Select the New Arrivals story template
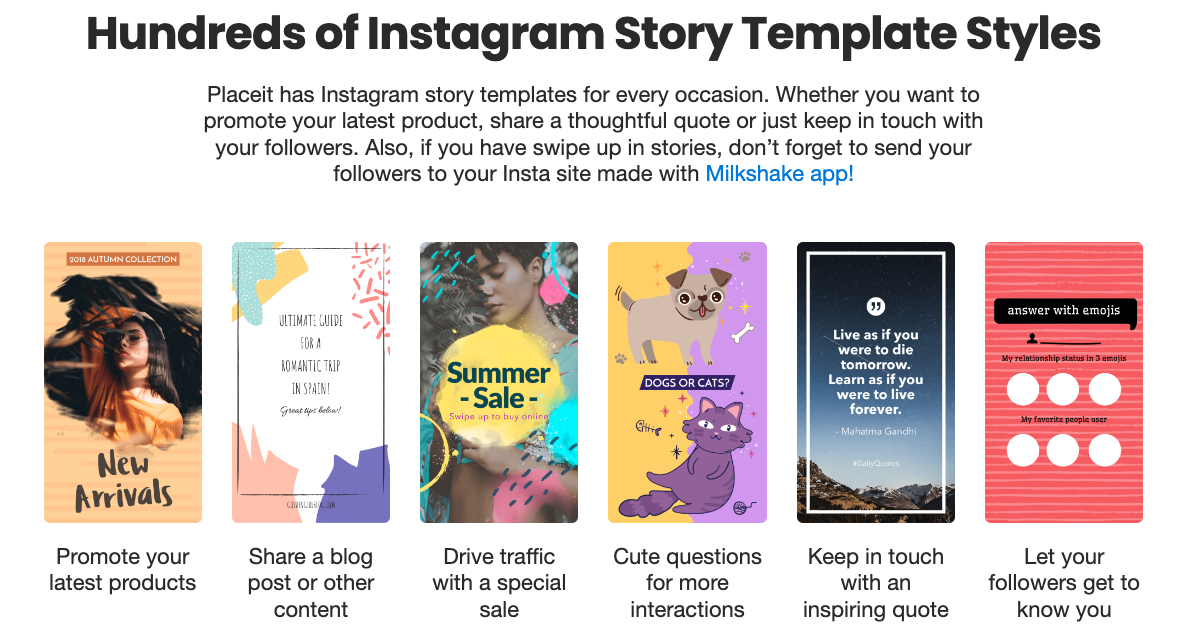The image size is (1193, 642). click(x=122, y=382)
